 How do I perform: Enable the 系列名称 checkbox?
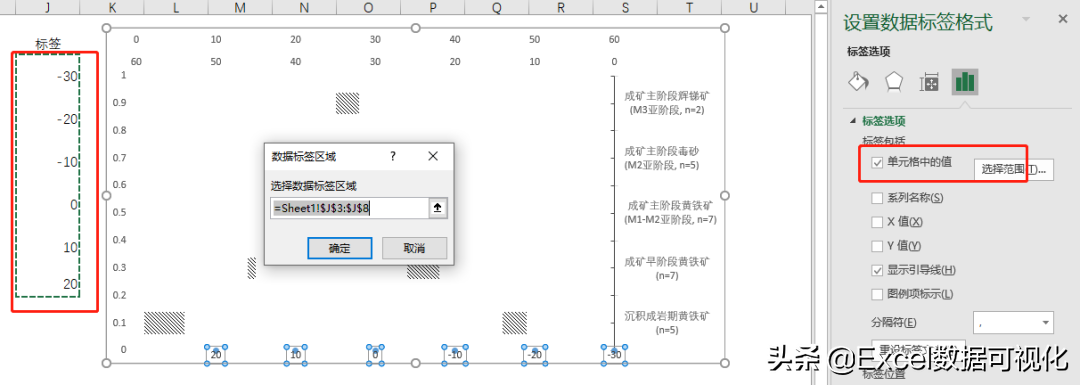click(877, 198)
